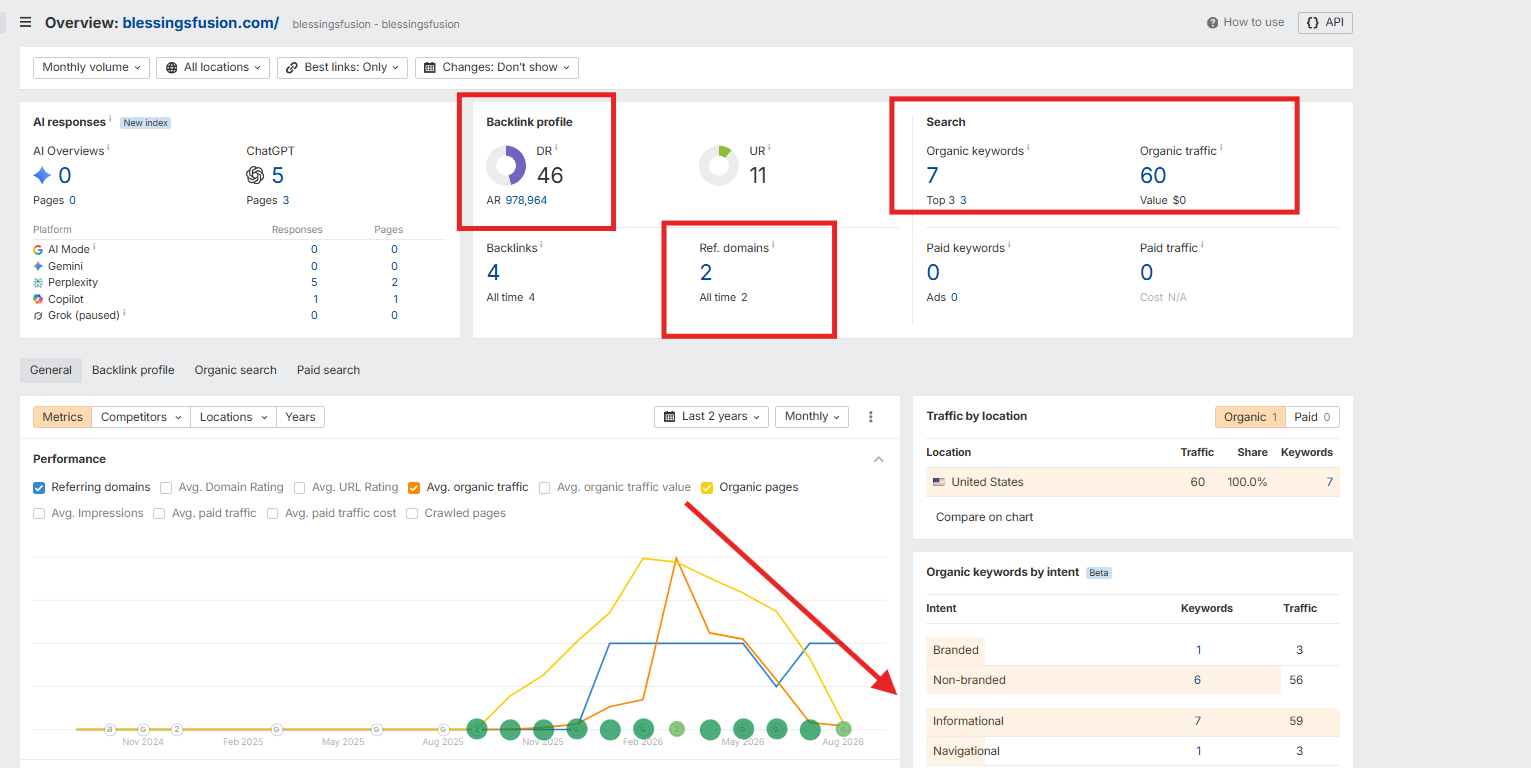Click the DR donut chart icon
The height and width of the screenshot is (768, 1531).
pyautogui.click(x=506, y=166)
